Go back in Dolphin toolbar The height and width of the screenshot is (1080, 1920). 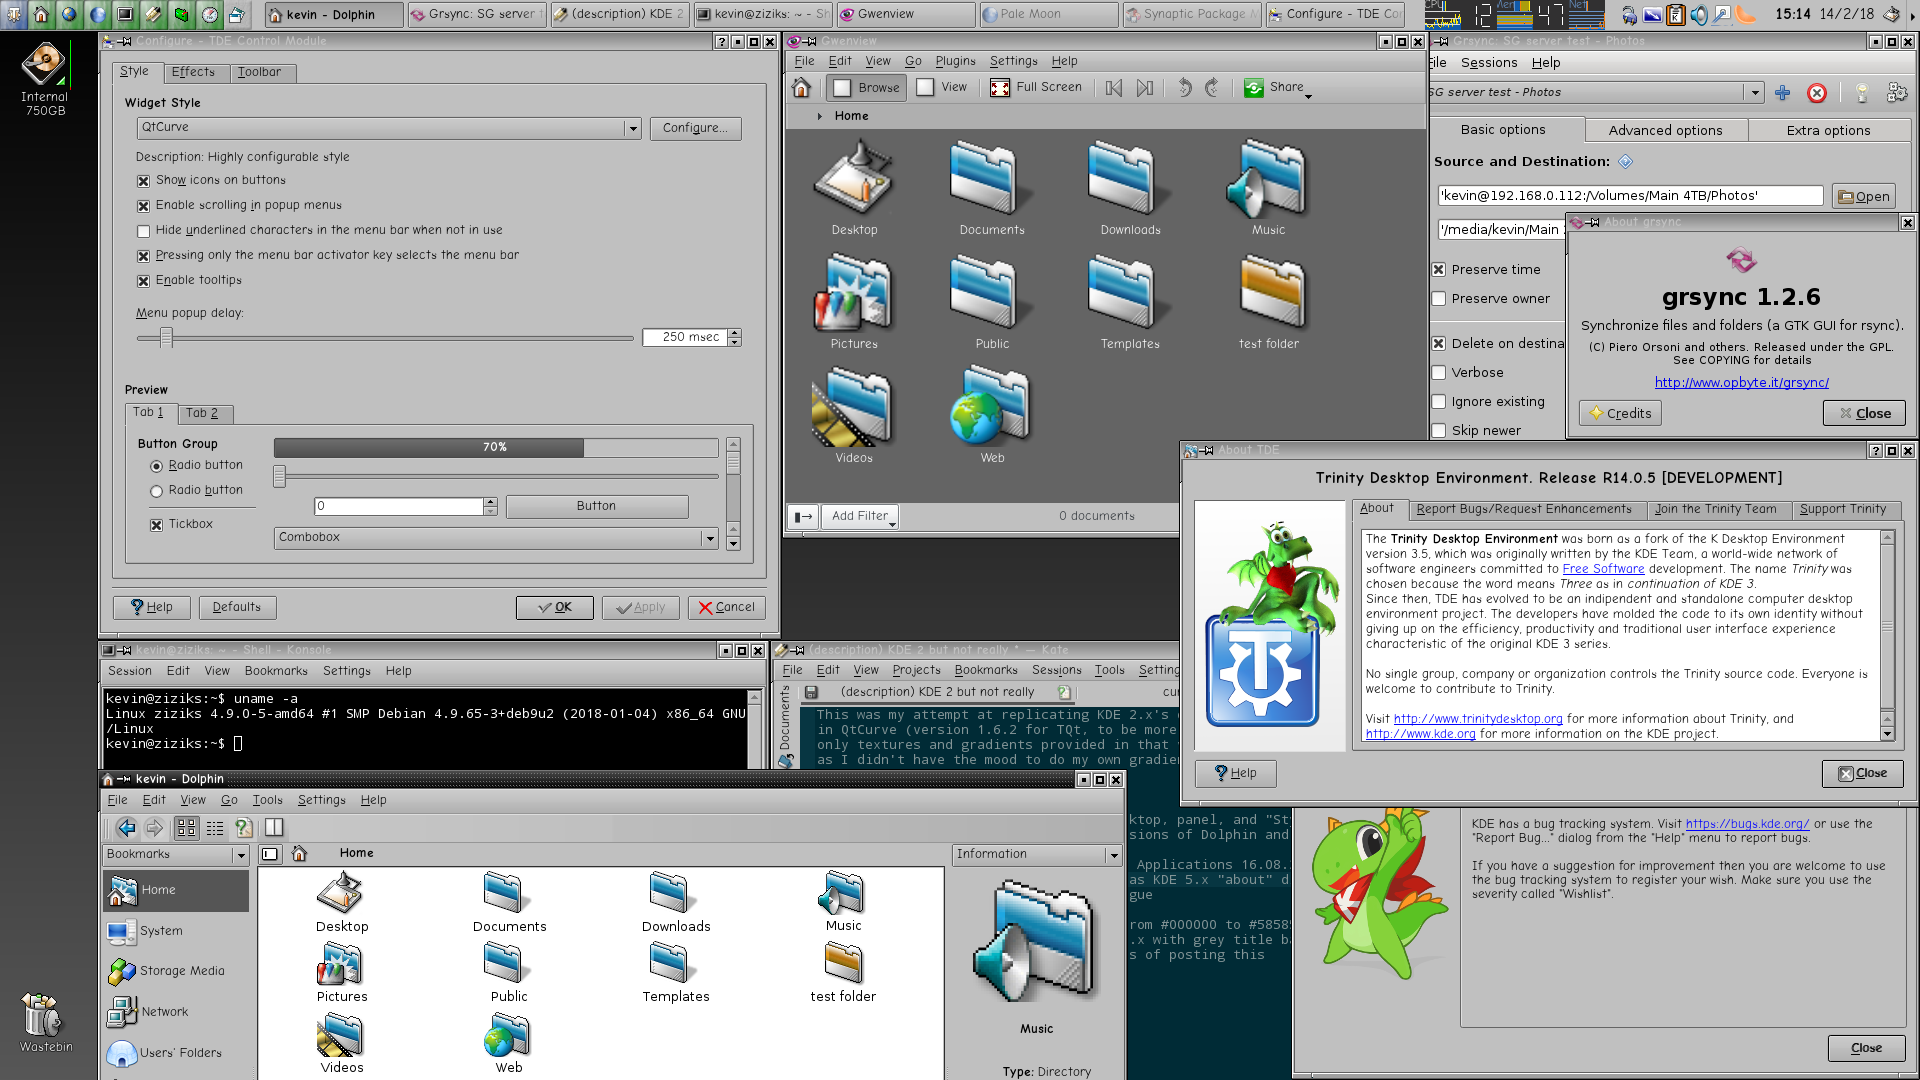pos(126,828)
